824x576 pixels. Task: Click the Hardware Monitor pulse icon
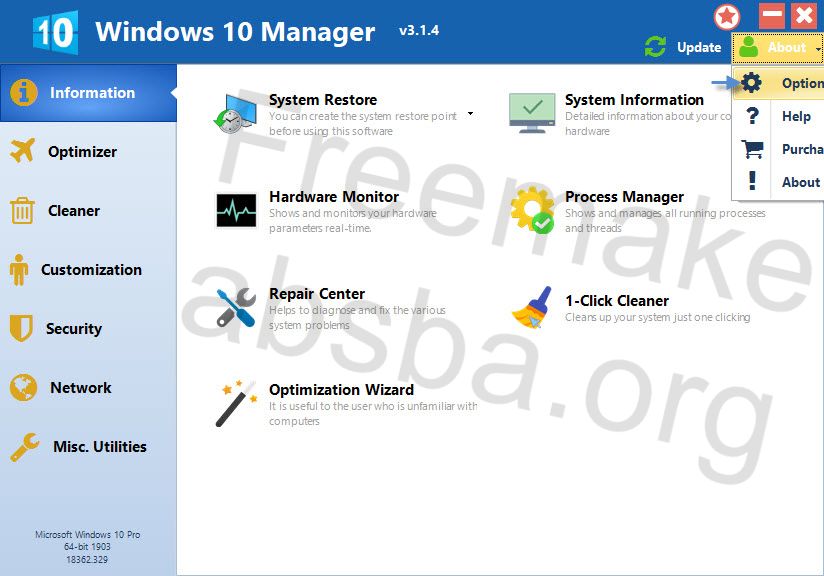tap(236, 210)
